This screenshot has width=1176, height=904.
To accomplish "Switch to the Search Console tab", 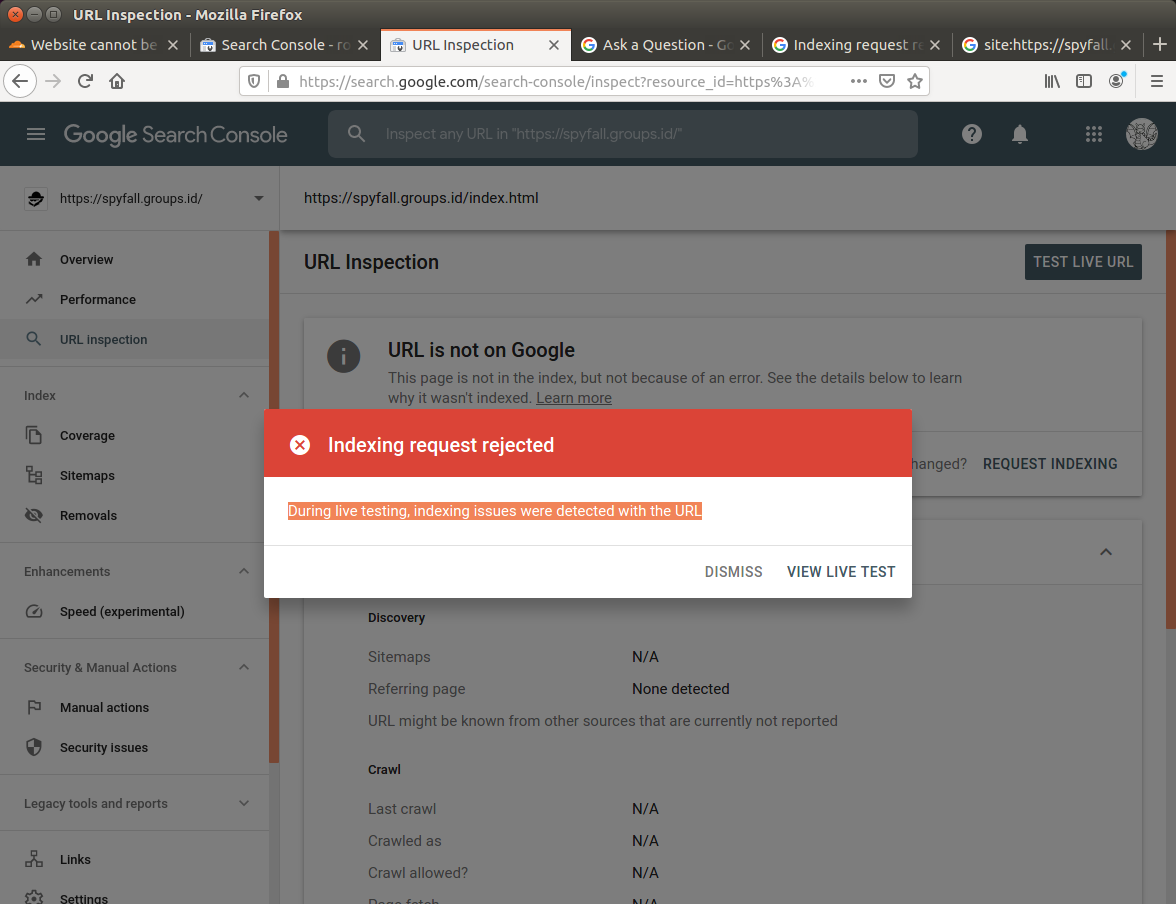I will point(285,45).
